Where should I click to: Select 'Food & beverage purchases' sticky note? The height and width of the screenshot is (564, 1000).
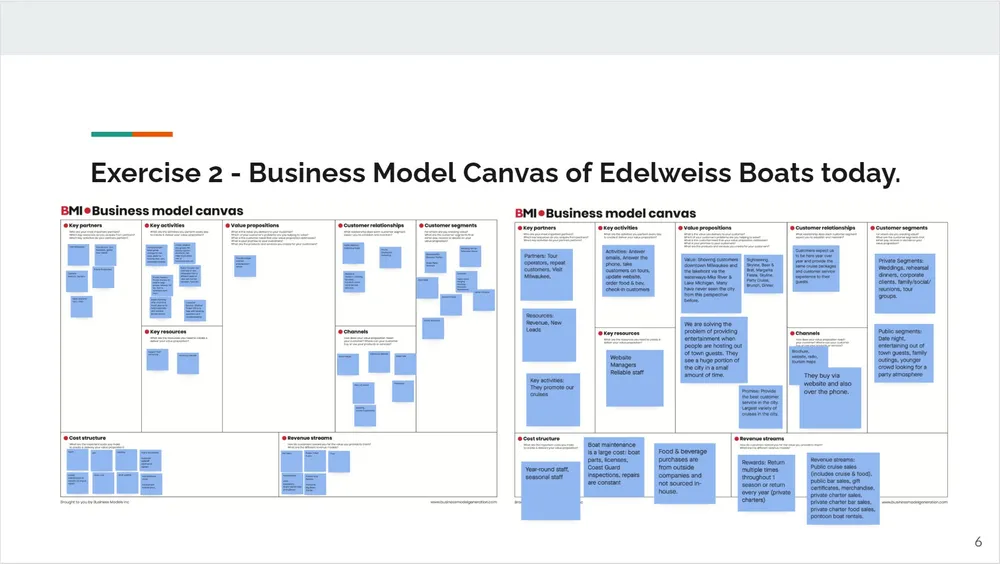coord(685,474)
